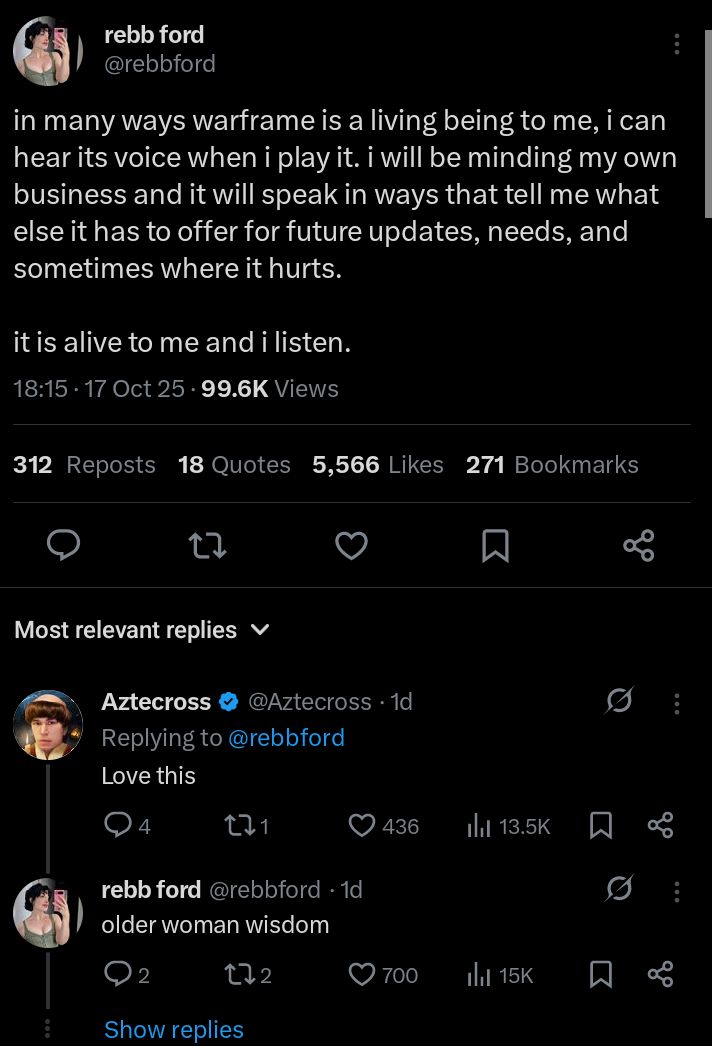The height and width of the screenshot is (1046, 712).
Task: Like the main warframe tweet
Action: (350, 545)
